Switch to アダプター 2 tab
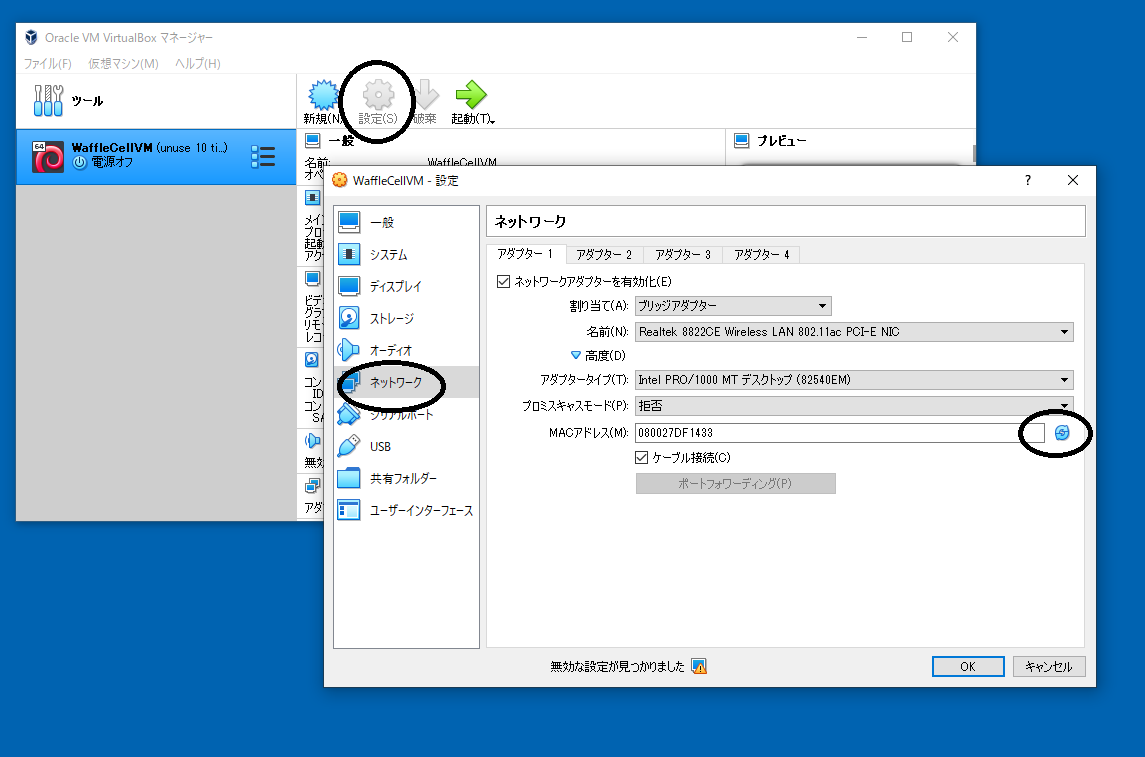 605,254
